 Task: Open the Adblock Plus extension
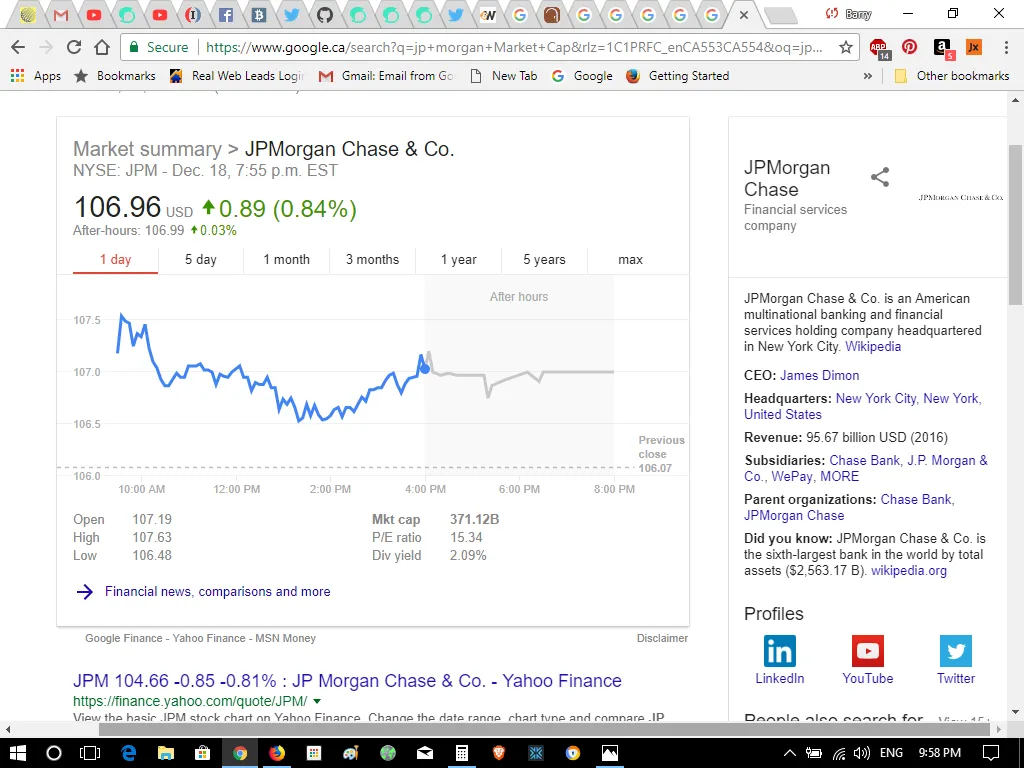pos(880,48)
